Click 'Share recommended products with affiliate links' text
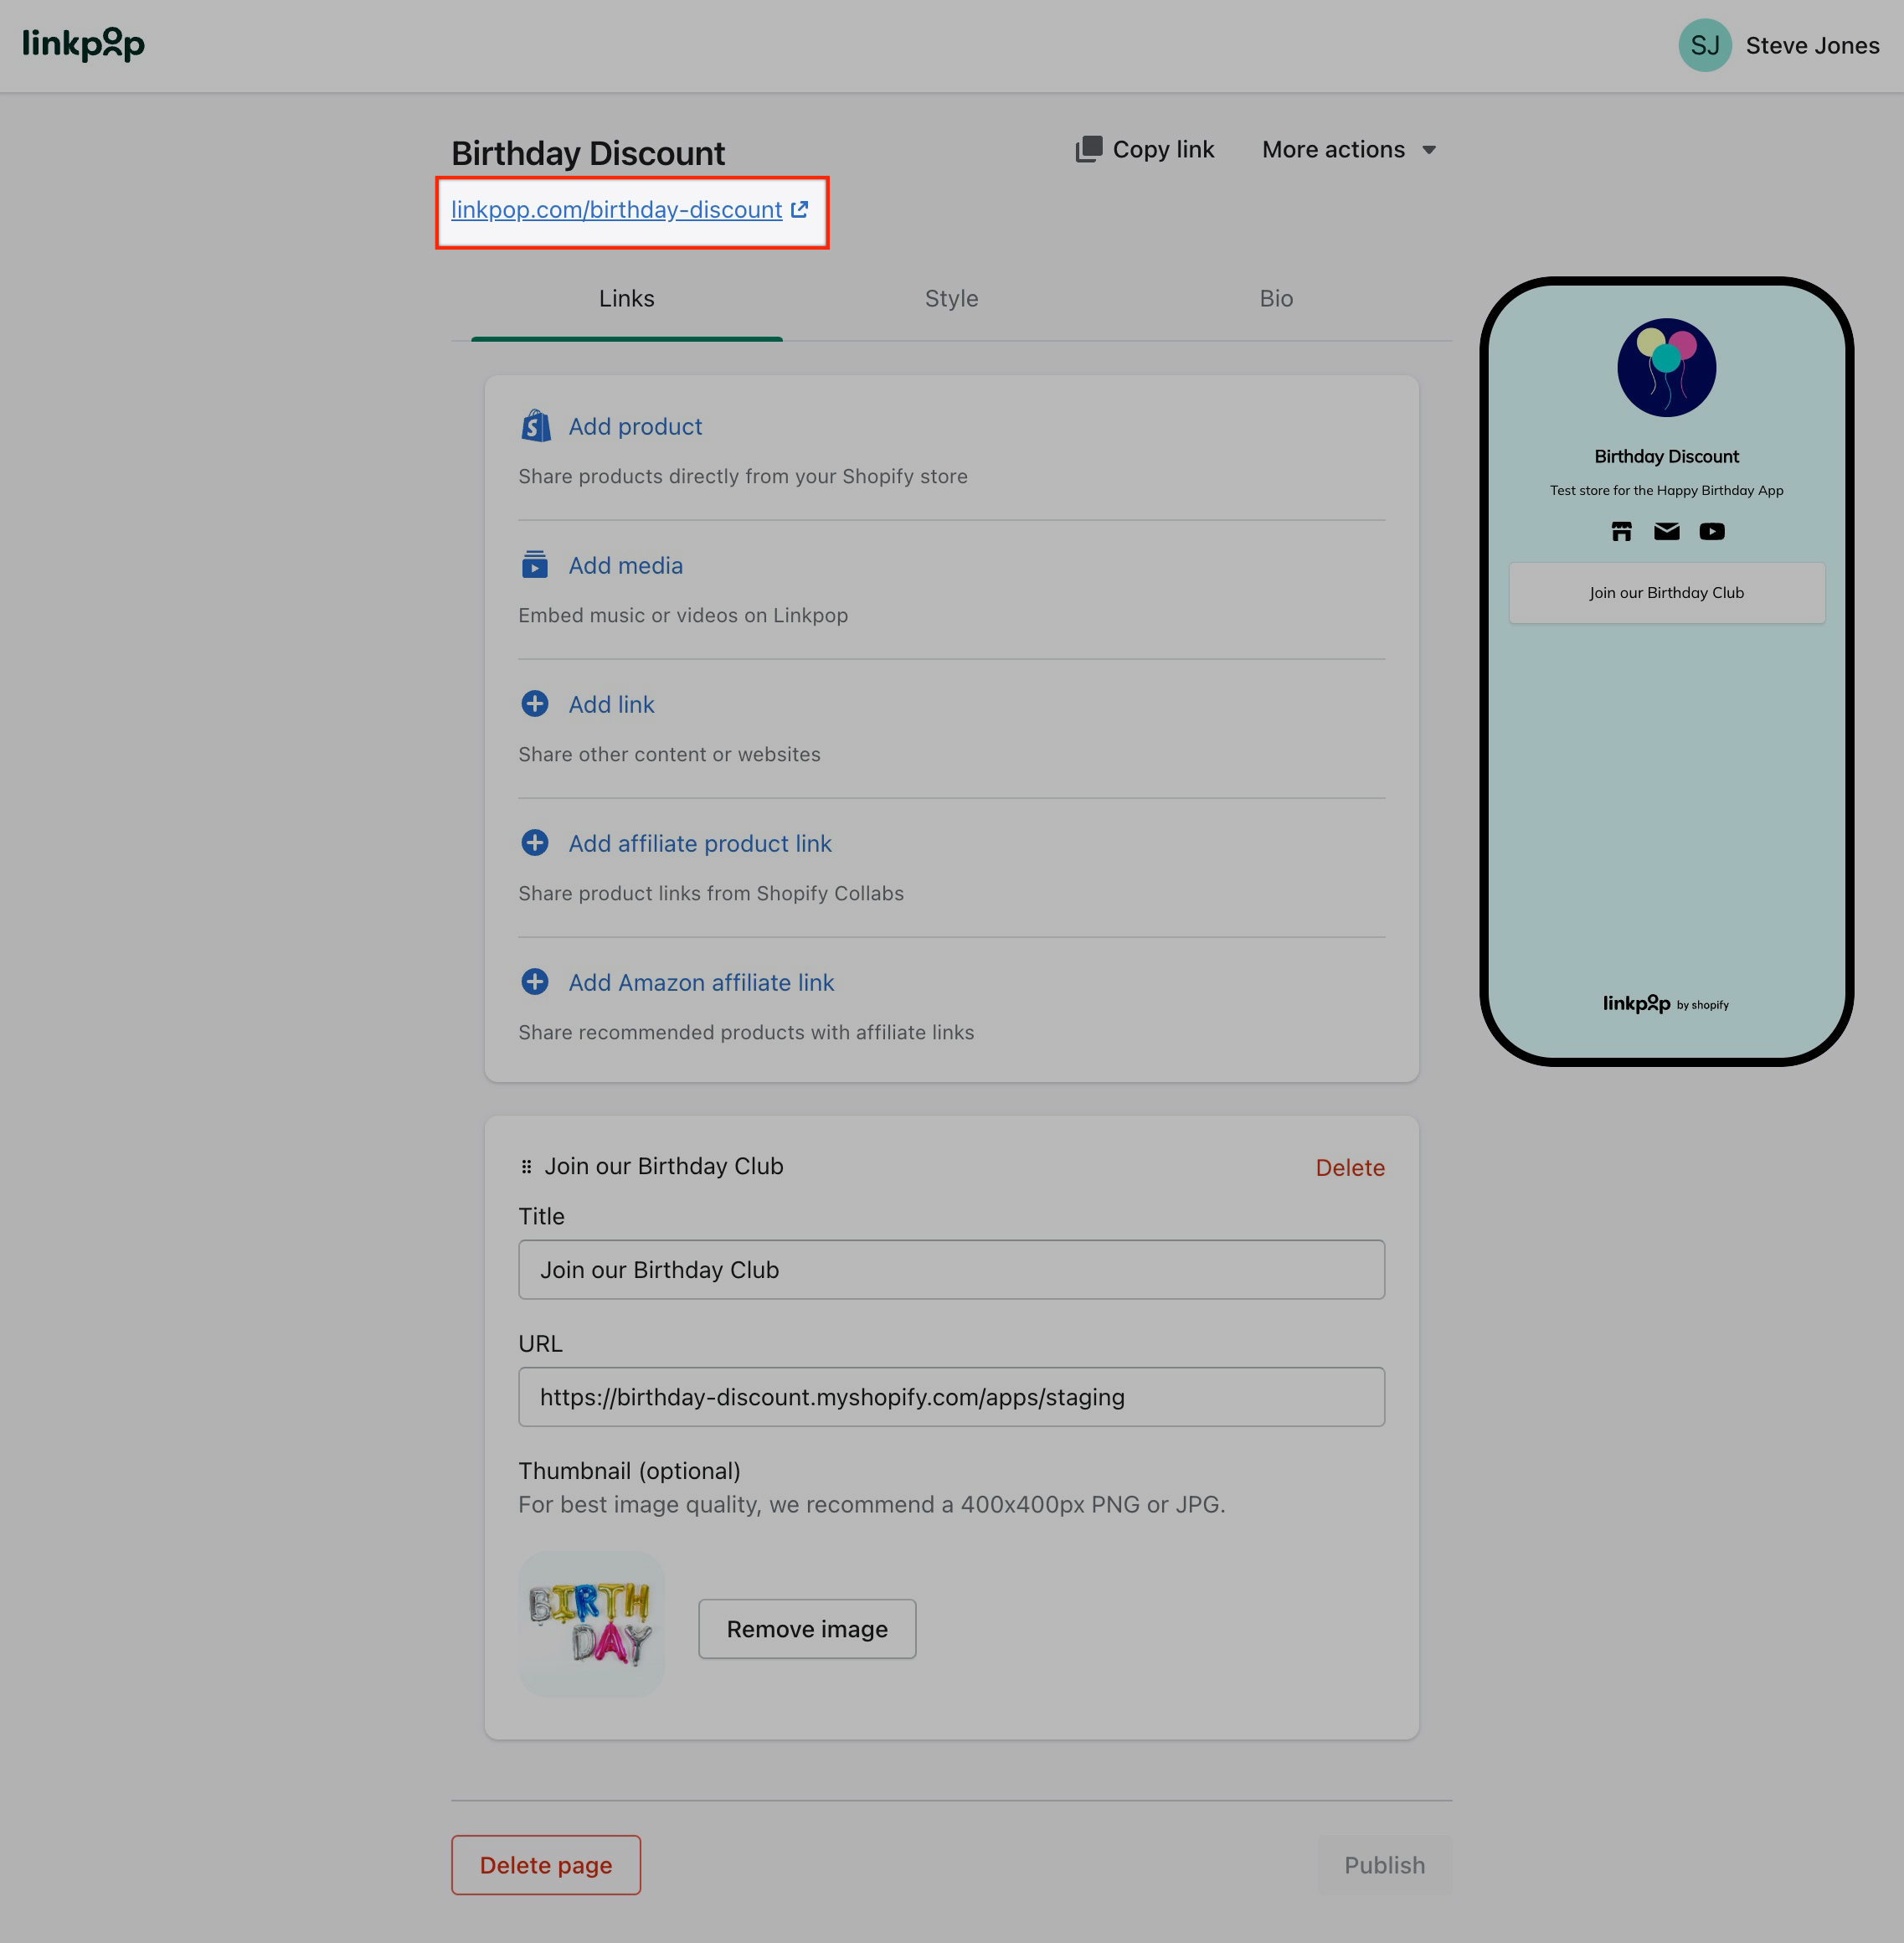 point(746,1032)
